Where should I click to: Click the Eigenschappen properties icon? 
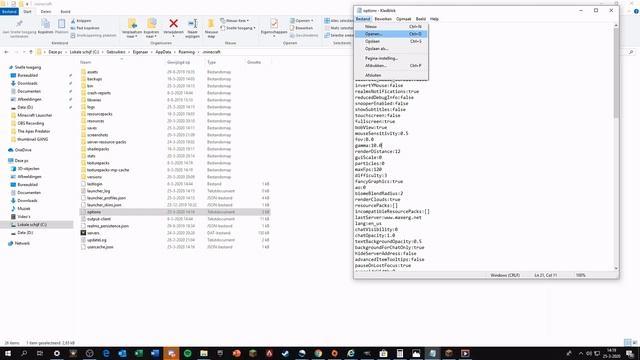point(274,24)
